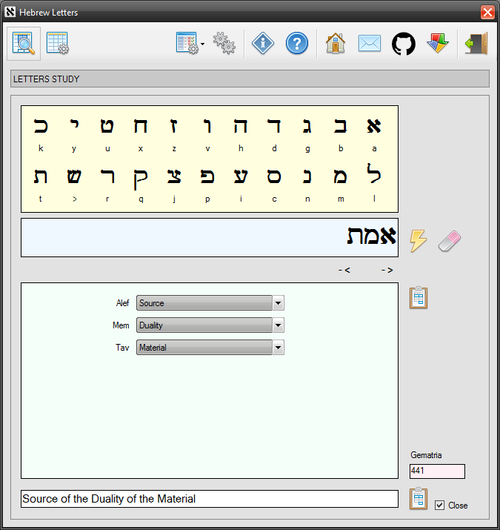Open the letters data table settings icon
The height and width of the screenshot is (530, 500).
point(57,43)
